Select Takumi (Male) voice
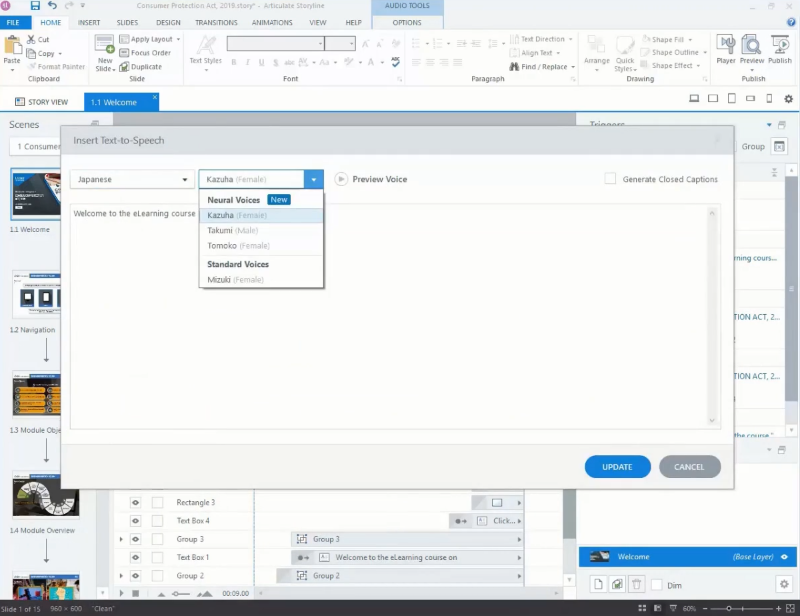Viewport: 800px width, 616px height. coord(261,231)
